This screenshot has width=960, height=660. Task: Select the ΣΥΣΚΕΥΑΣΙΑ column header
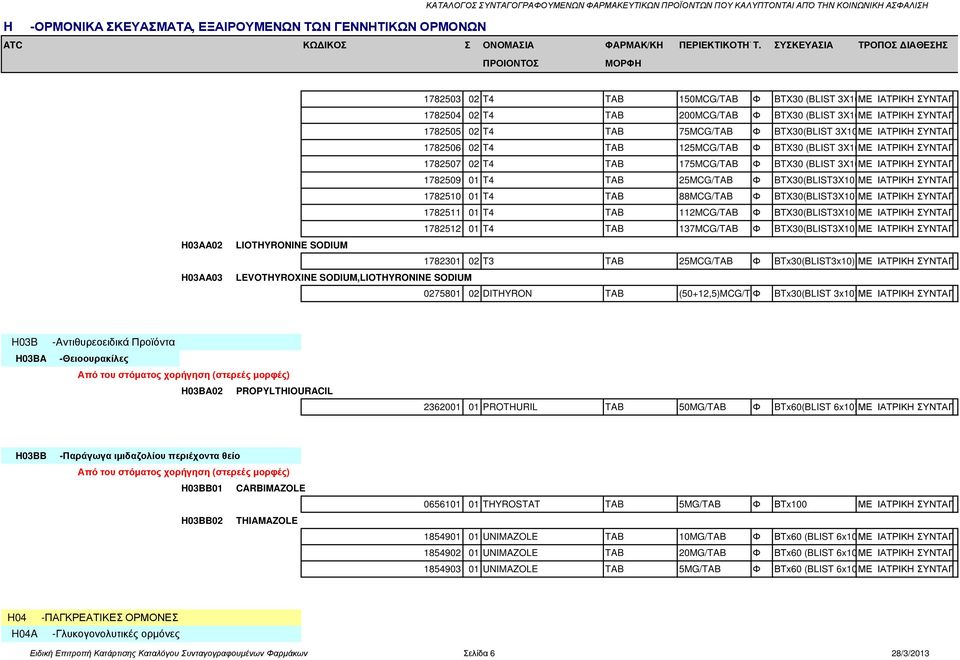[x=803, y=45]
